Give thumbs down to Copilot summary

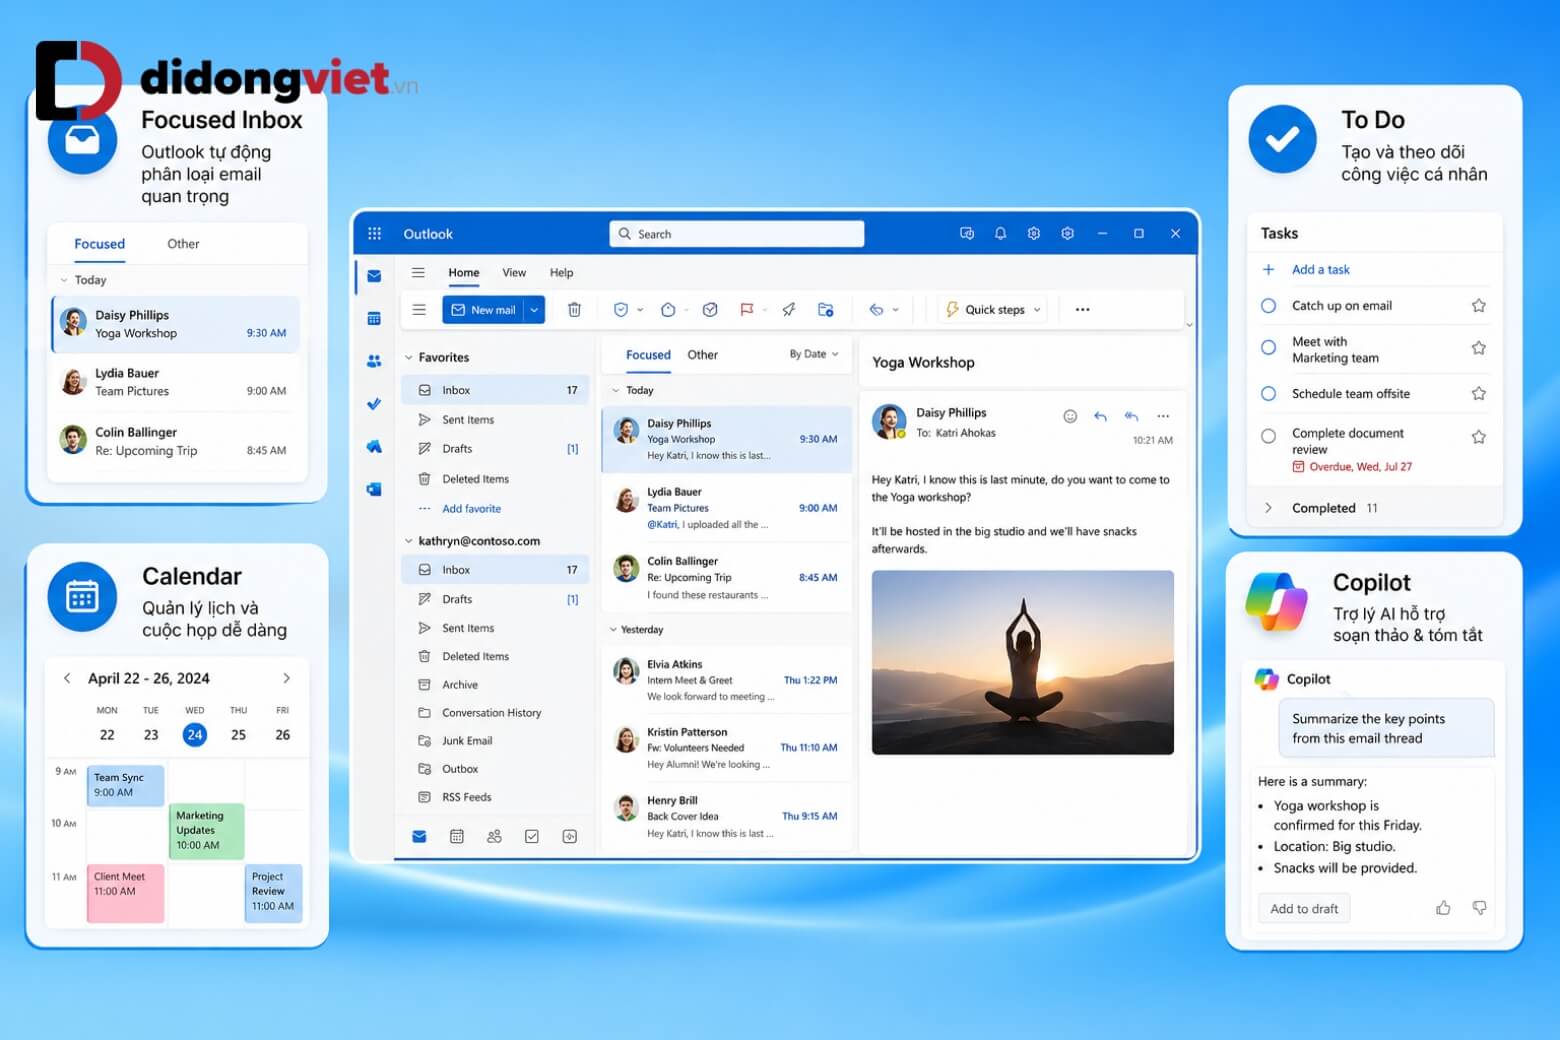click(1479, 908)
